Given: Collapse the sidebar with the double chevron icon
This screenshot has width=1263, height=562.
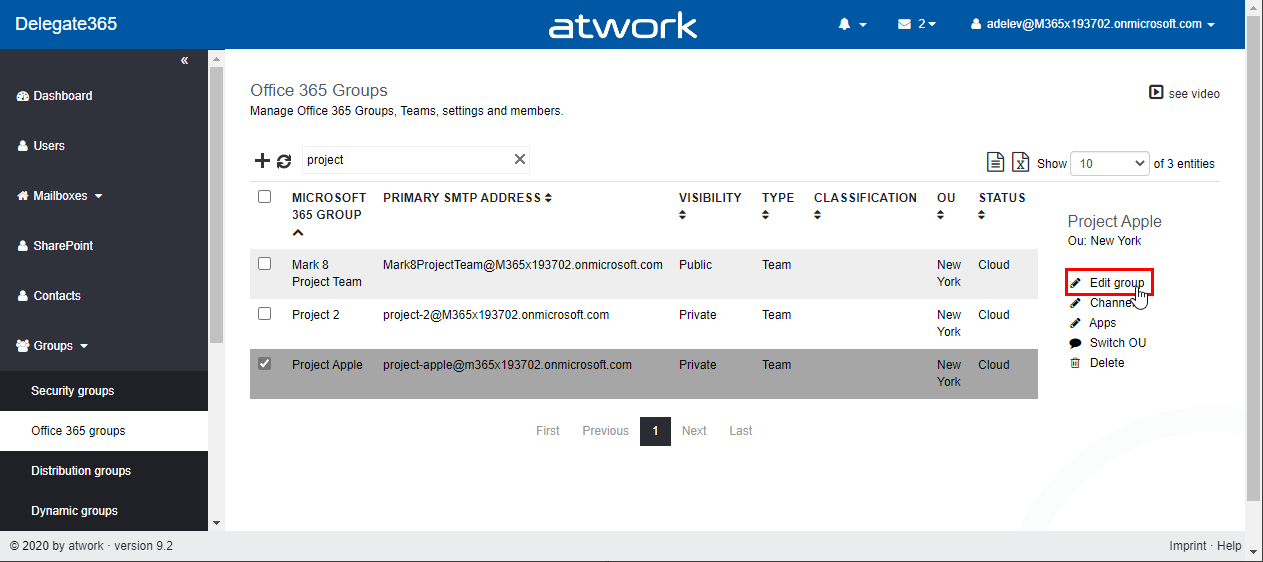Looking at the screenshot, I should 184,61.
